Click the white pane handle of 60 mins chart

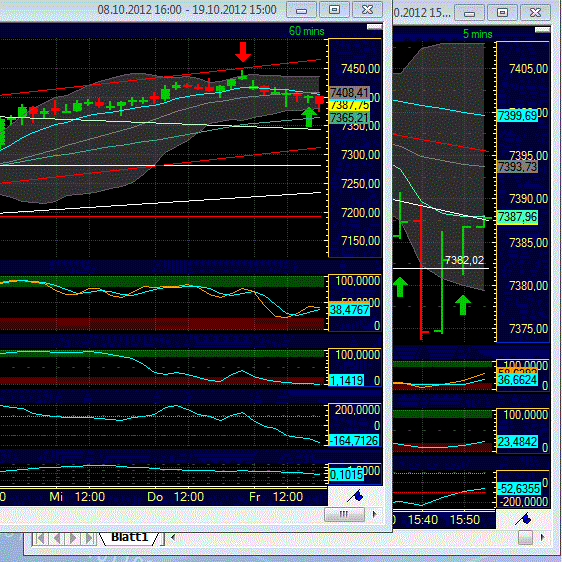point(374,27)
